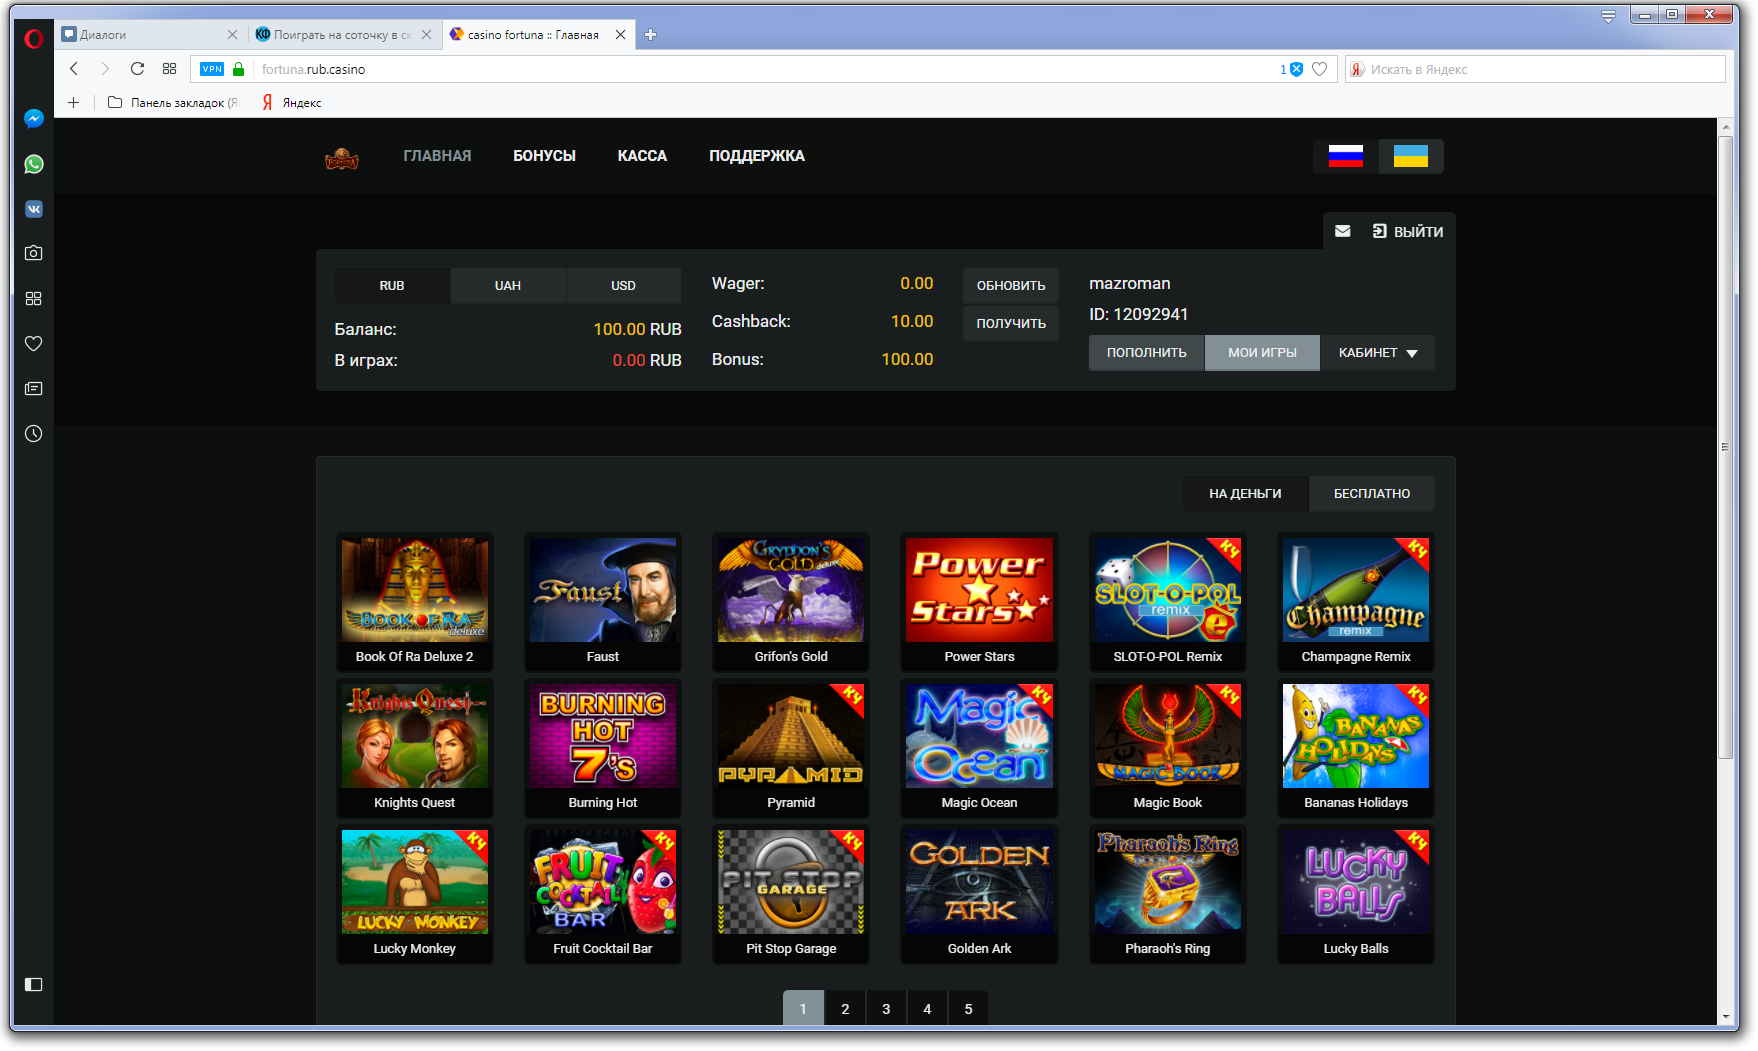This screenshot has width=1758, height=1051.
Task: Open Facebook Messenger in the sidebar
Action: click(x=34, y=119)
